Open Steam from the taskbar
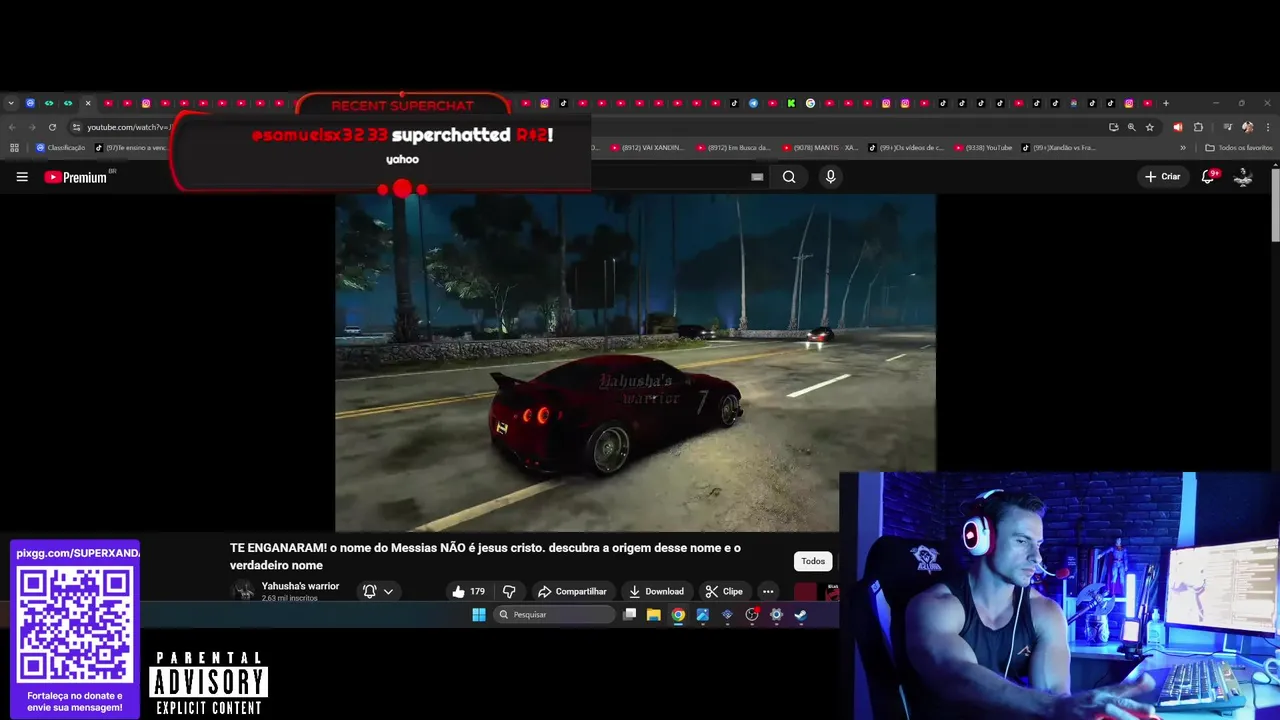 800,615
